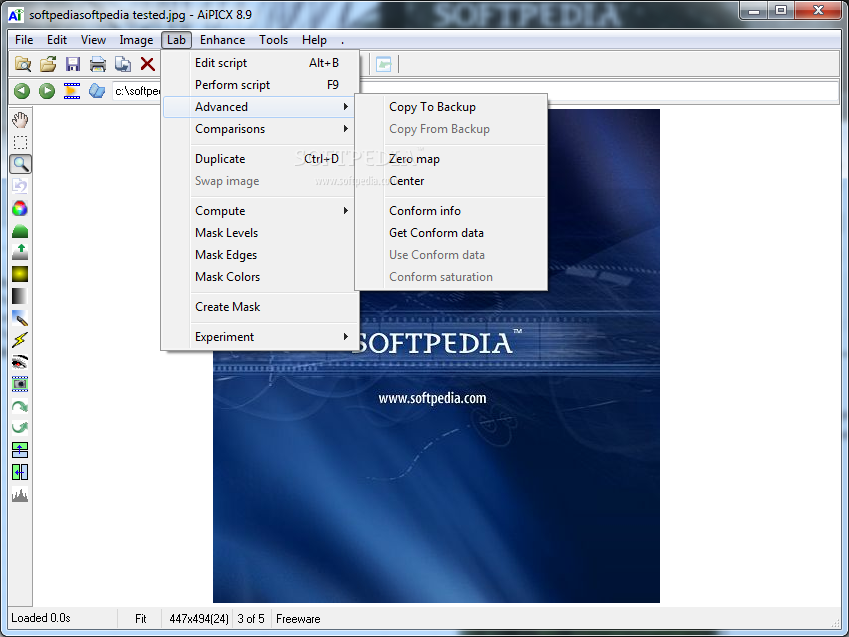Click the browse folder icon with magnifier
Image resolution: width=849 pixels, height=637 pixels.
pyautogui.click(x=23, y=64)
